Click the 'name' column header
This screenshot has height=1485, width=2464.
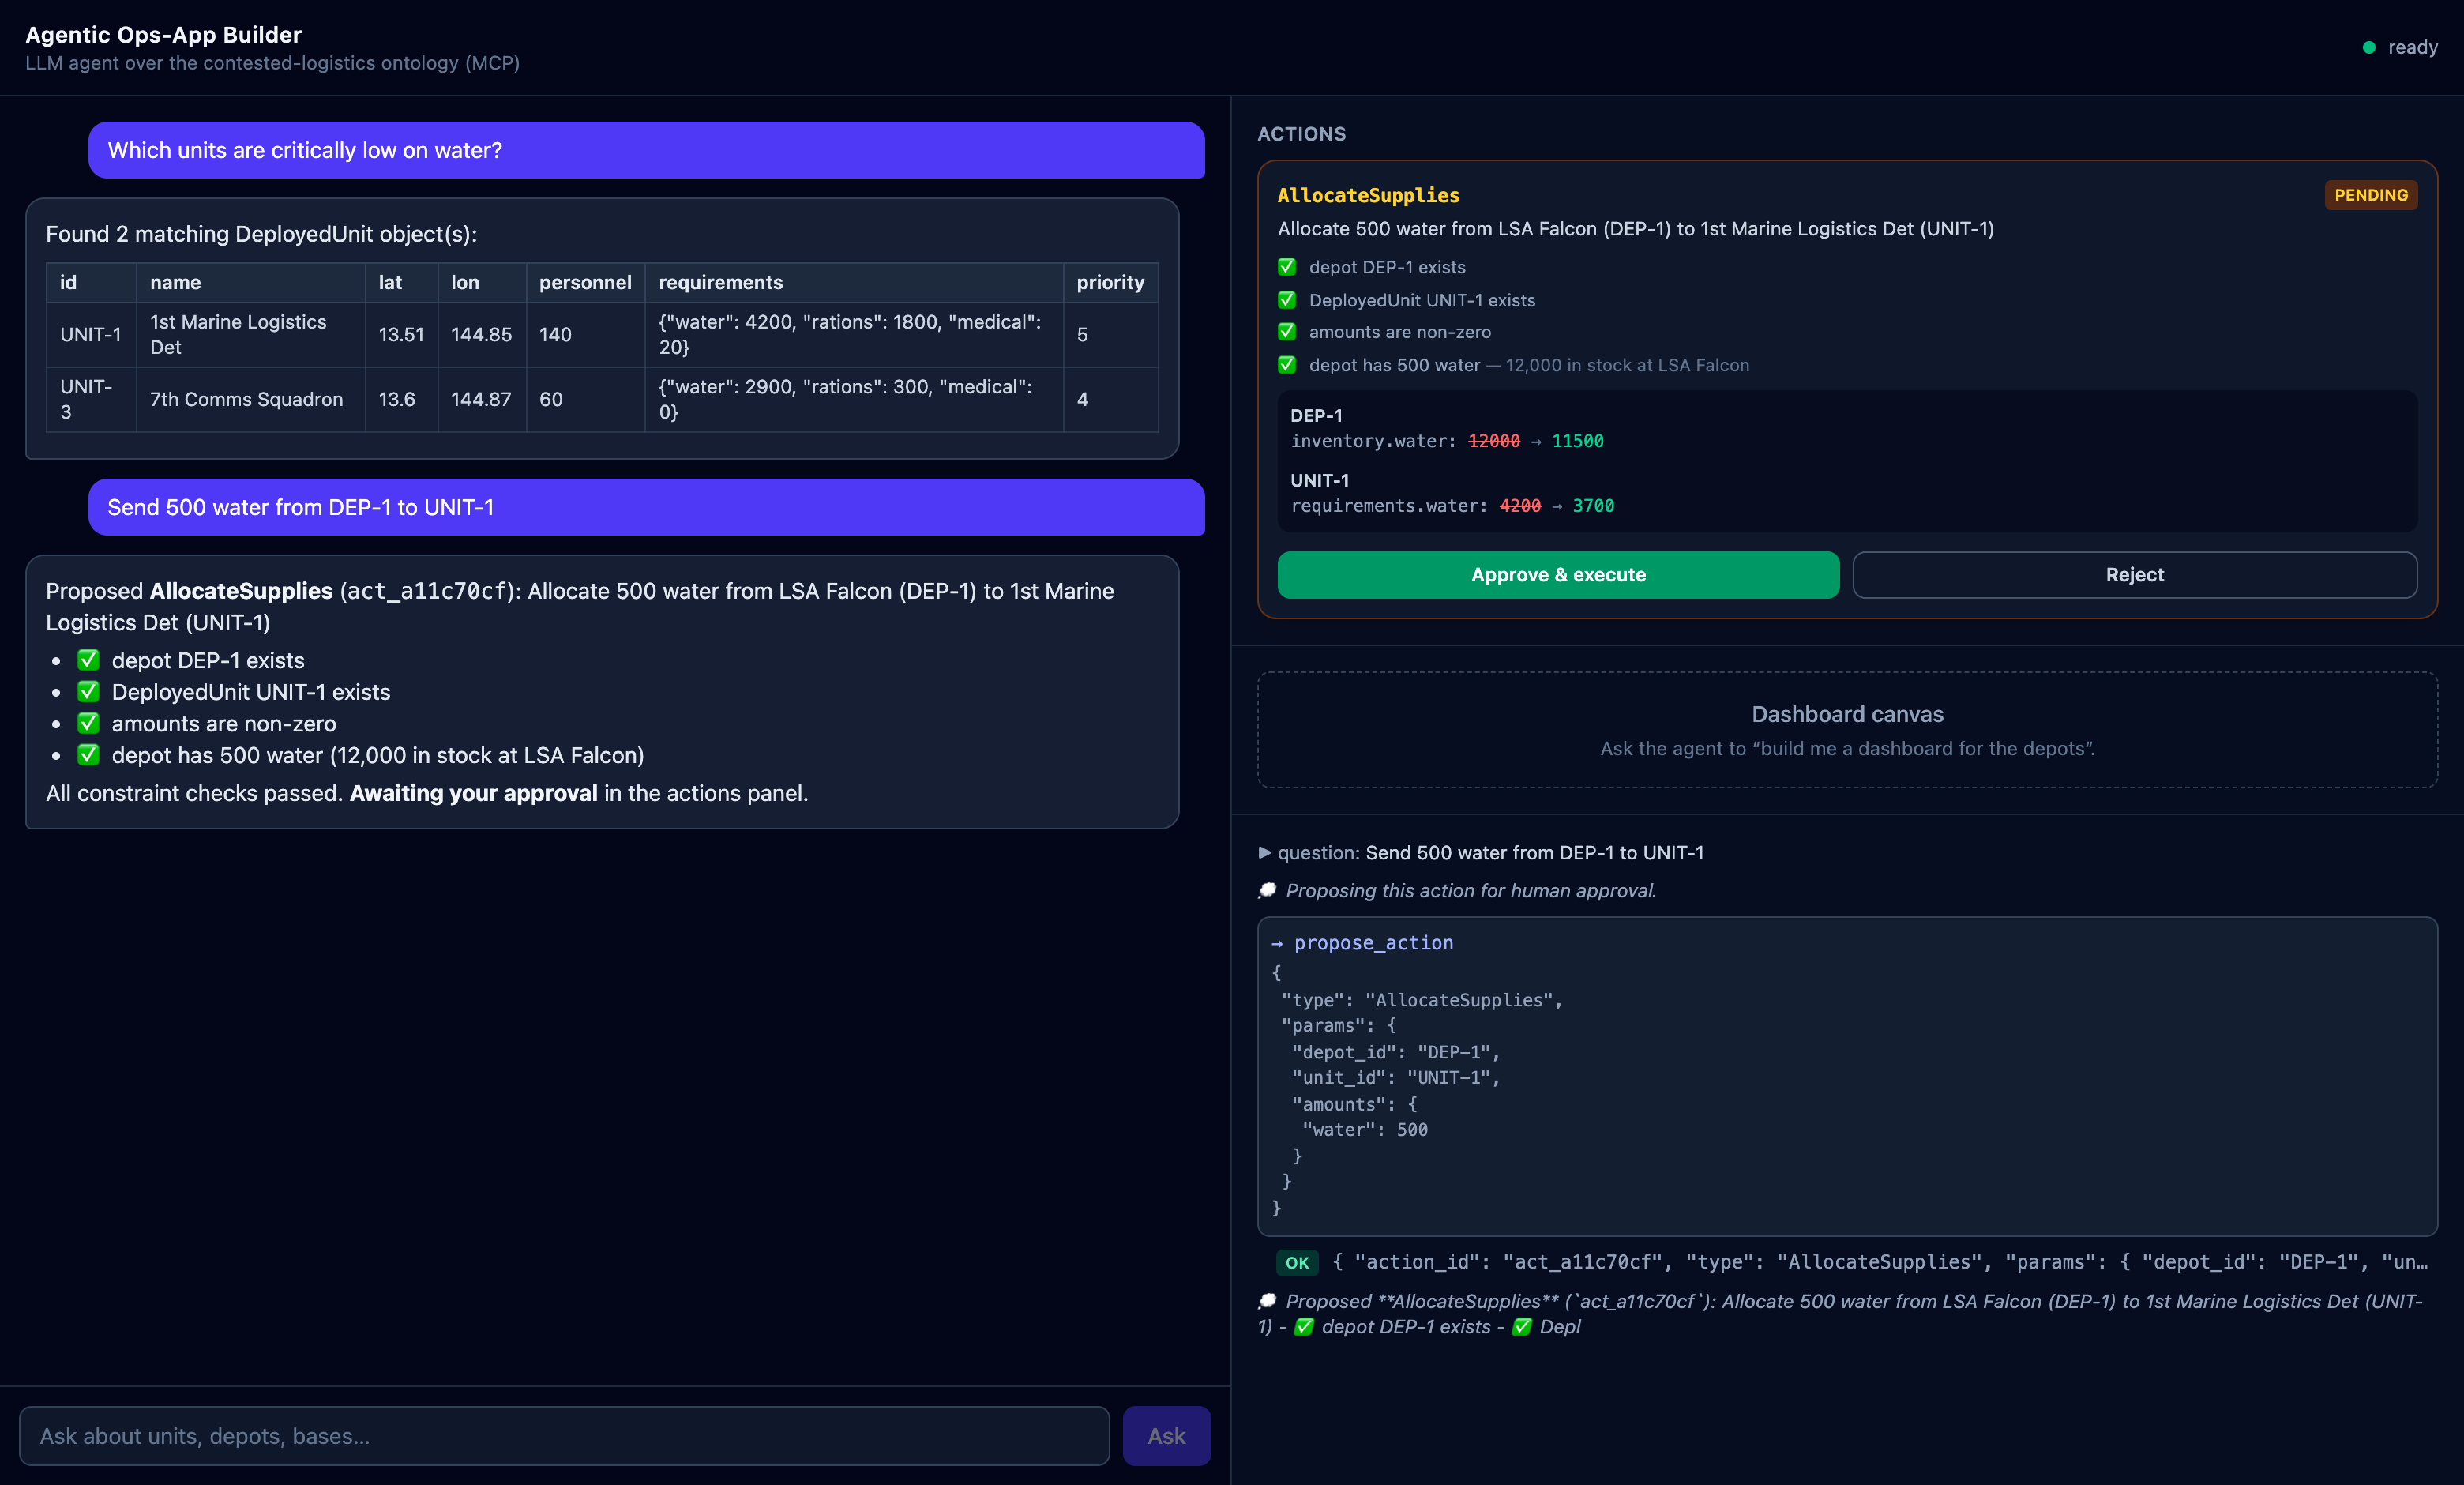[x=250, y=283]
